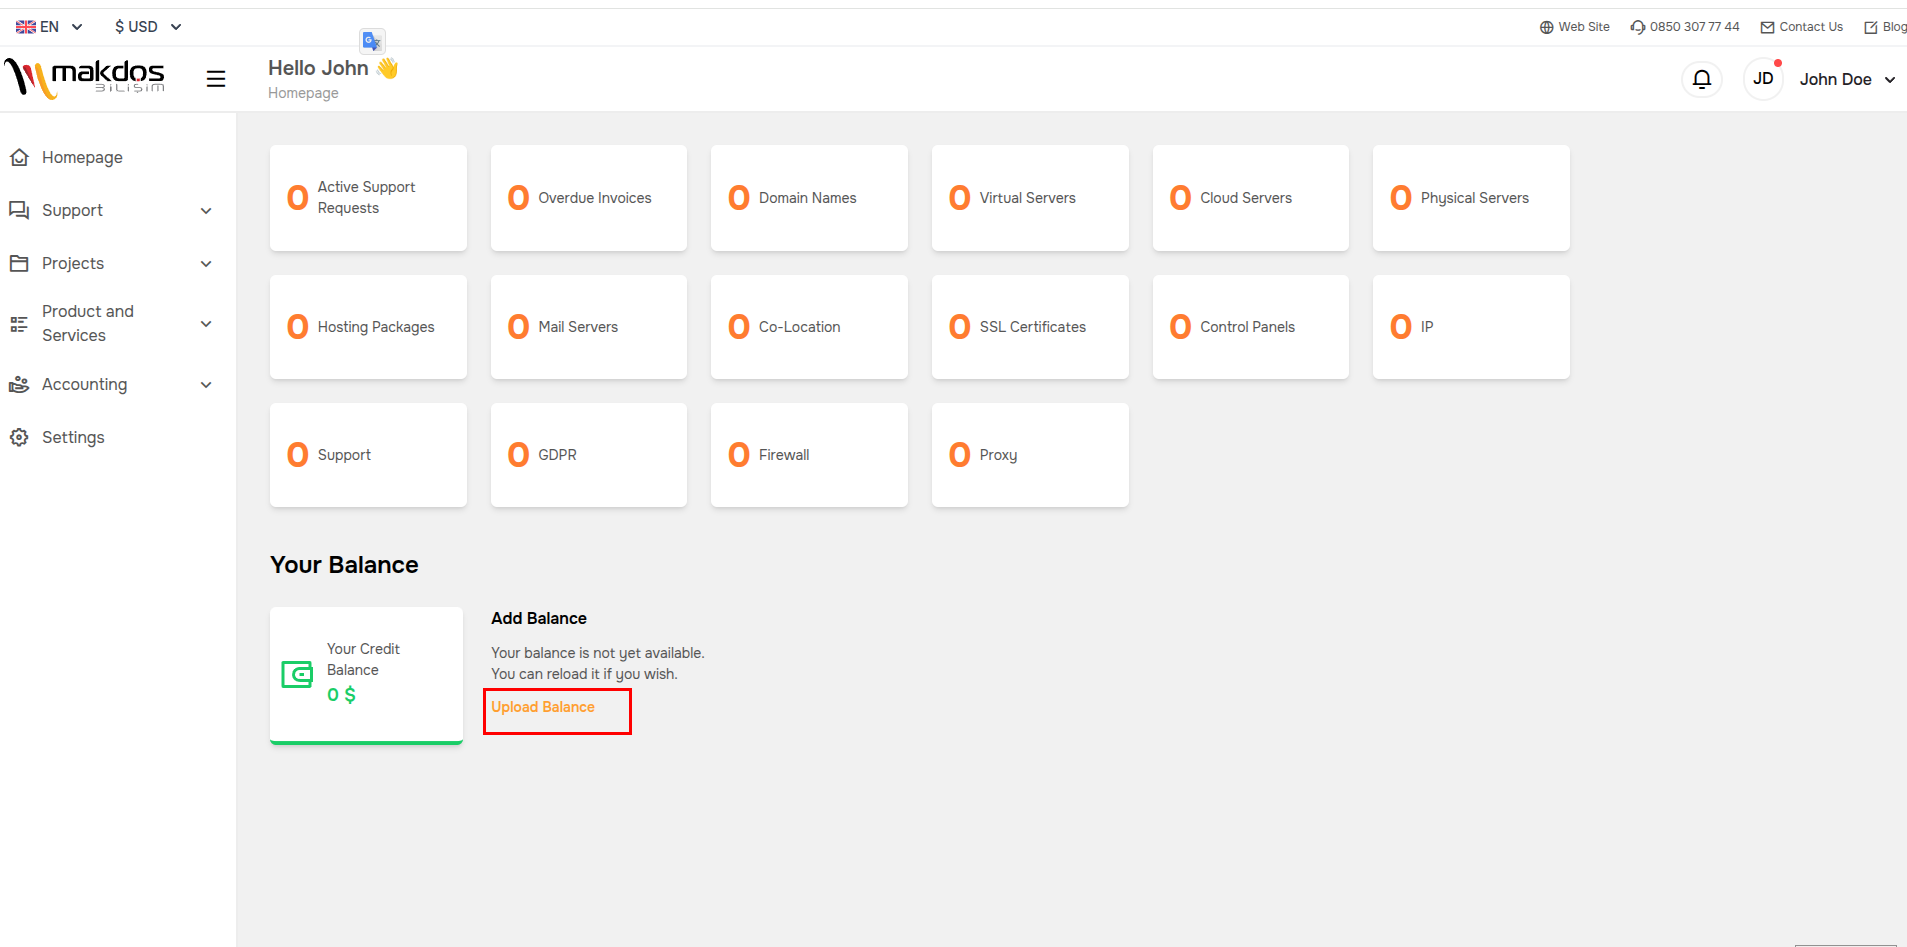
Task: Toggle the hamburger sidebar menu icon
Action: (x=216, y=79)
